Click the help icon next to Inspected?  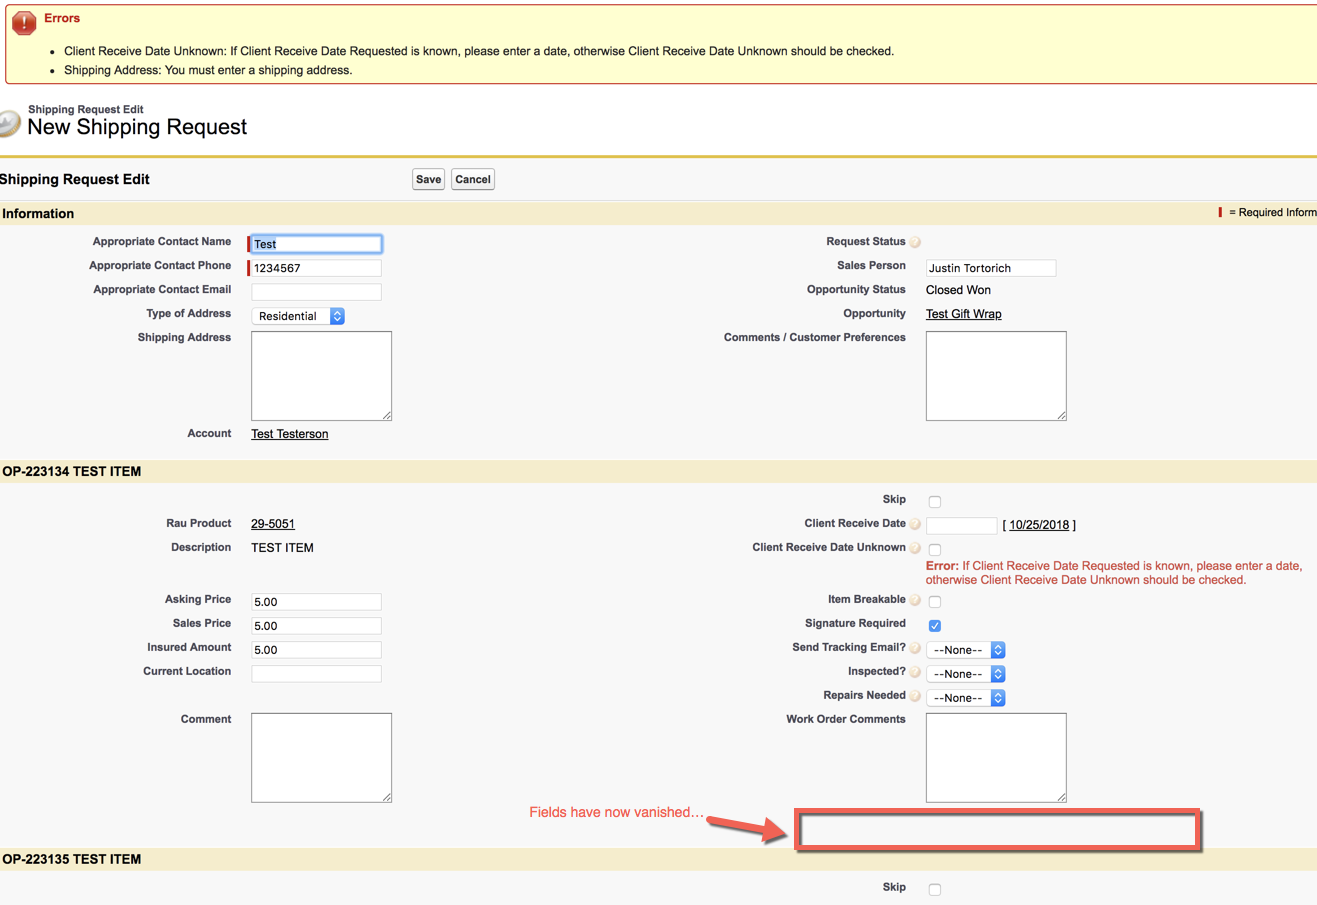tap(915, 672)
